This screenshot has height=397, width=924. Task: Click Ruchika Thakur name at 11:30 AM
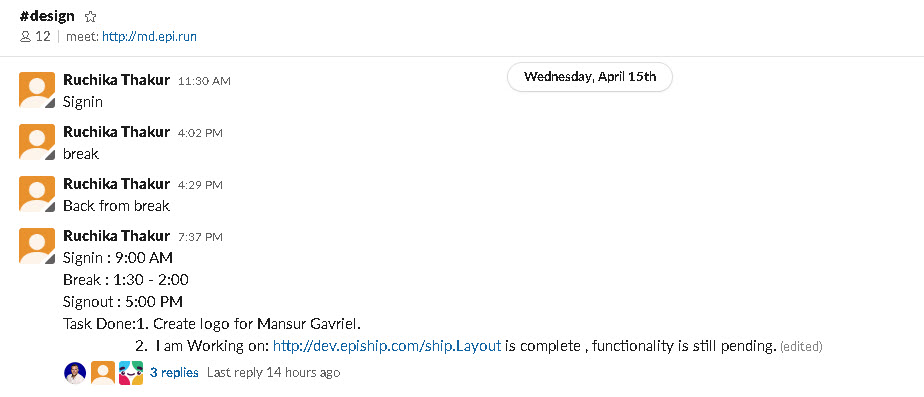tap(117, 80)
